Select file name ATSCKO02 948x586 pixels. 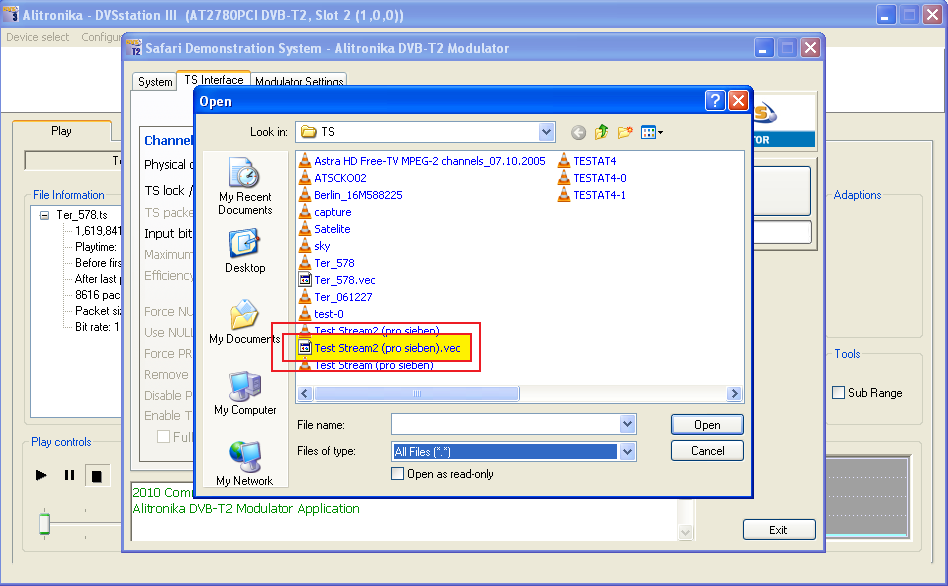click(x=340, y=178)
